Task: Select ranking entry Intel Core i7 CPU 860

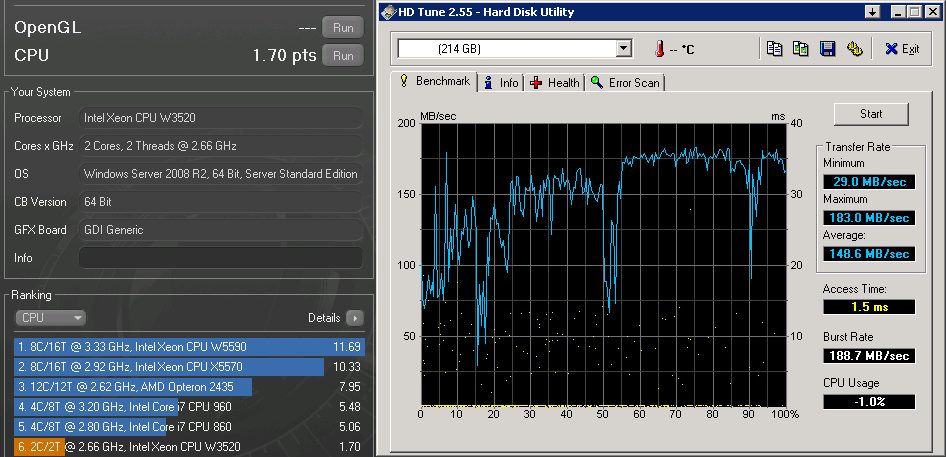Action: pyautogui.click(x=189, y=427)
